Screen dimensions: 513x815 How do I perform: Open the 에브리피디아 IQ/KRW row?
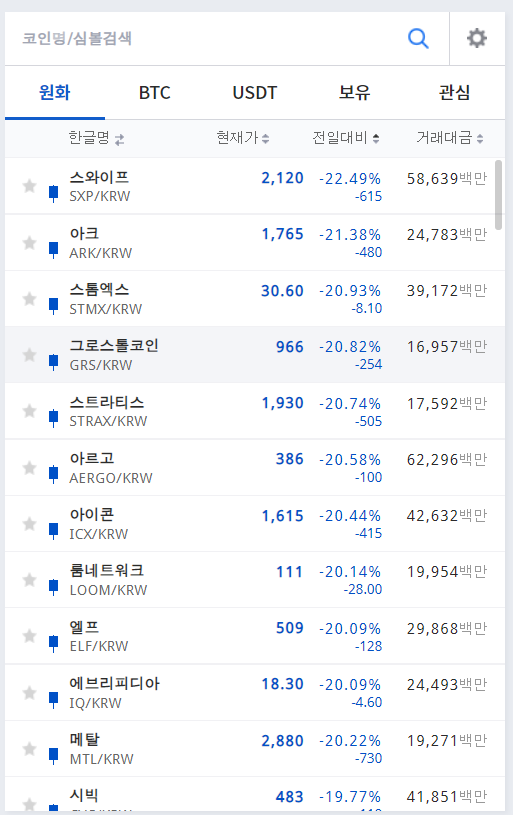[x=255, y=692]
